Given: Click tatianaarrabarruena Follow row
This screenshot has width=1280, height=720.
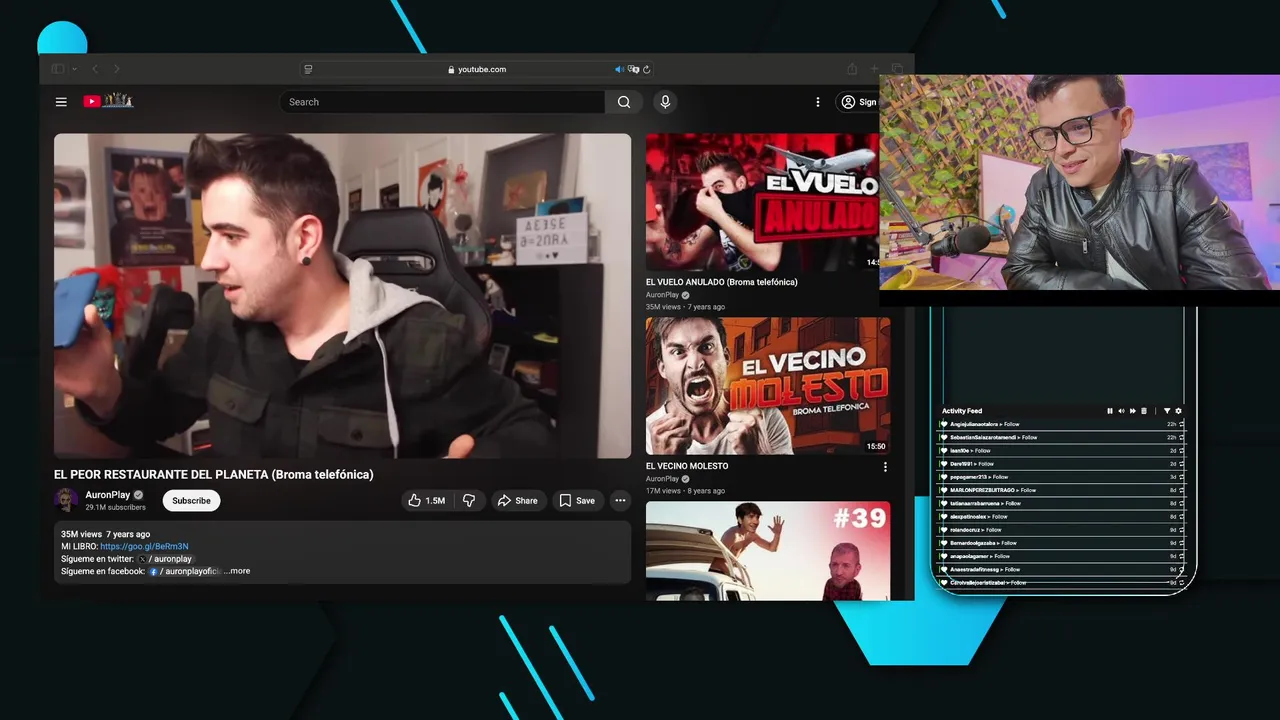Looking at the screenshot, I should pos(1062,503).
